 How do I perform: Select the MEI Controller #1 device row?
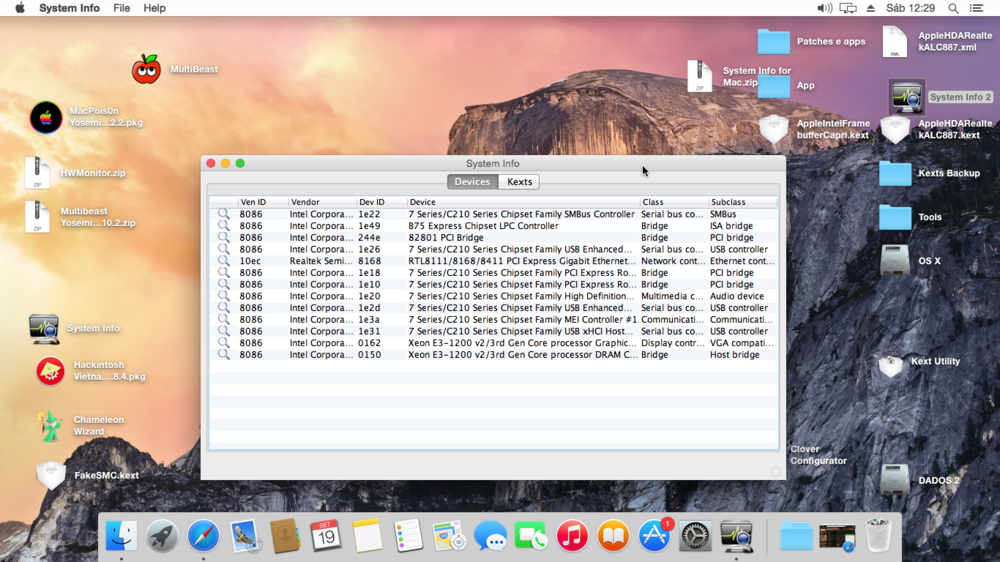(x=522, y=320)
